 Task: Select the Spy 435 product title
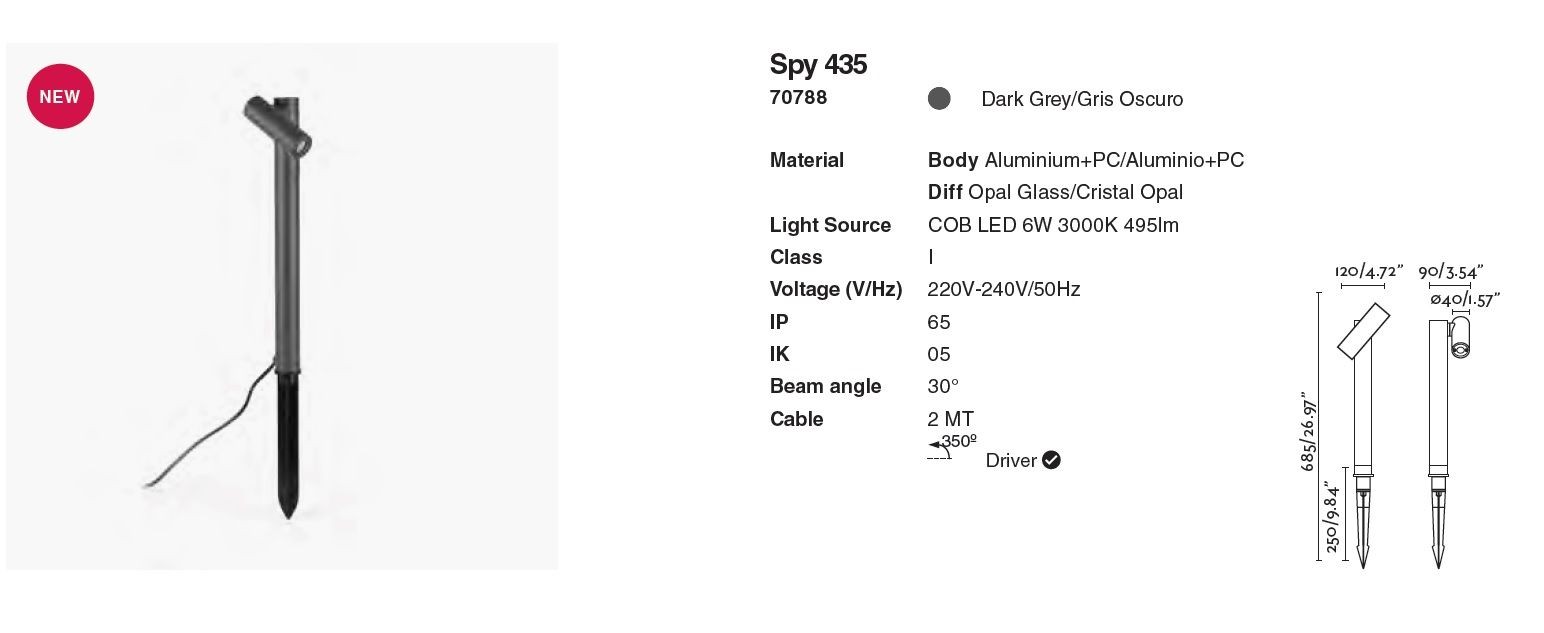tap(818, 65)
